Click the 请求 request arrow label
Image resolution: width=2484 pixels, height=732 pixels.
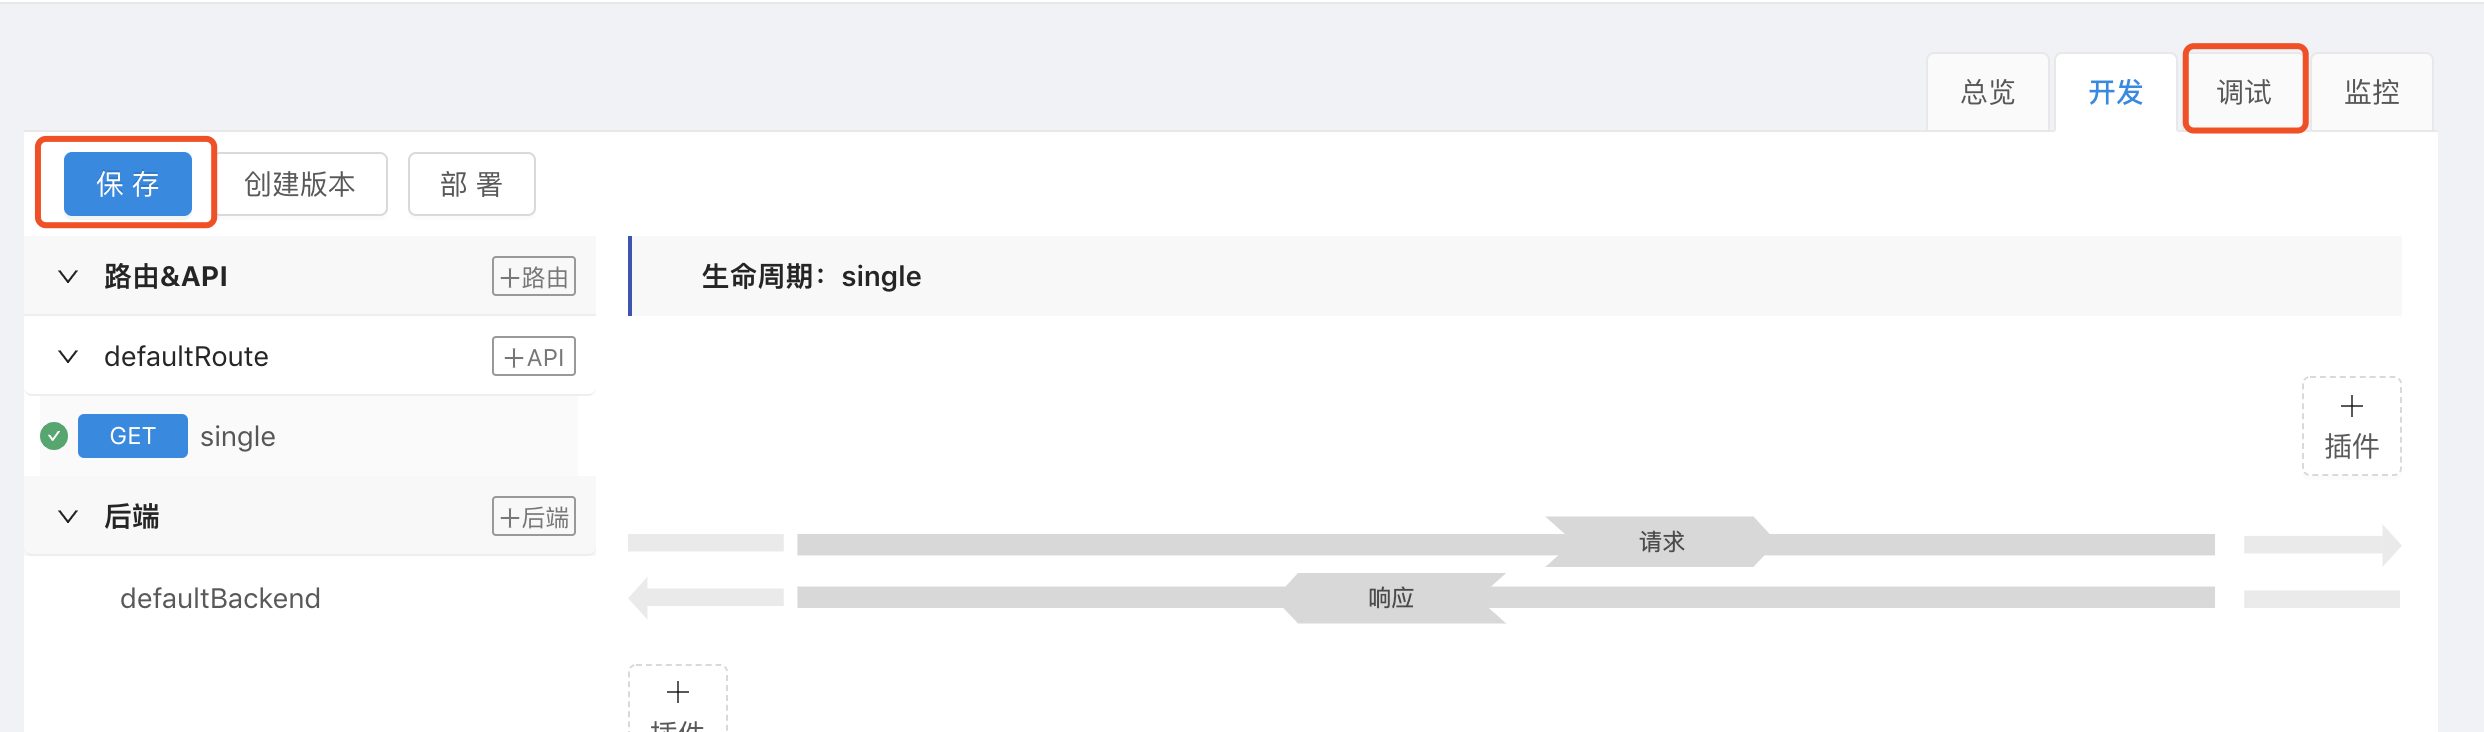(1661, 542)
